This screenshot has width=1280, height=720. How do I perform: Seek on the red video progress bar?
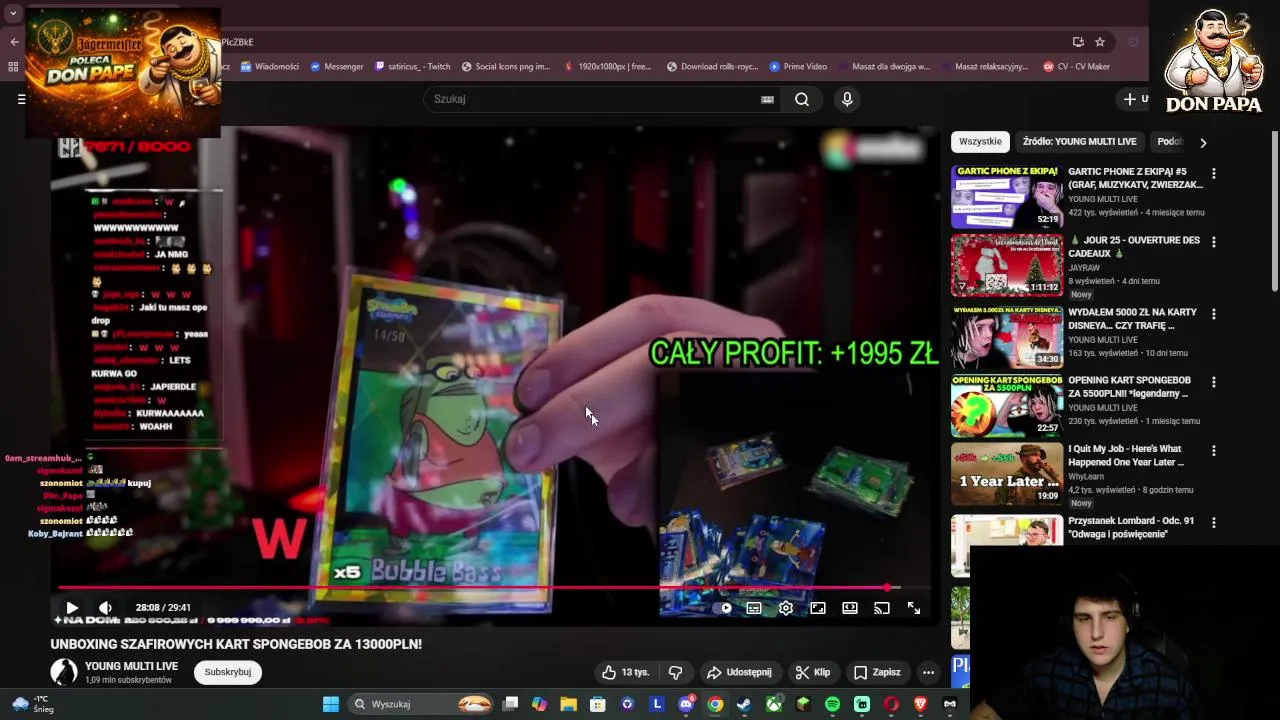click(494, 587)
